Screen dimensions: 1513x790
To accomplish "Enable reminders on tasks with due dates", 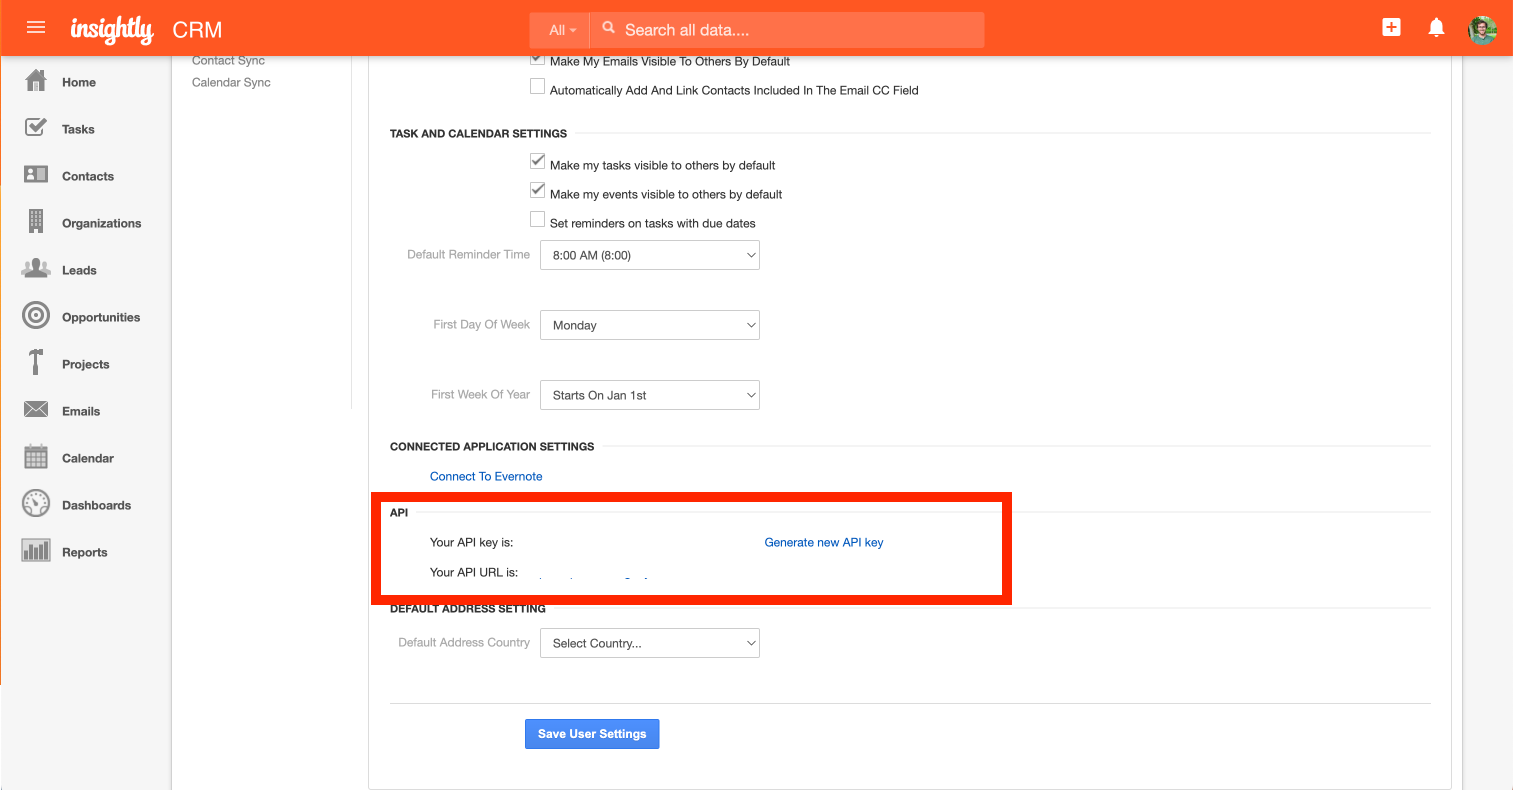I will pyautogui.click(x=537, y=218).
